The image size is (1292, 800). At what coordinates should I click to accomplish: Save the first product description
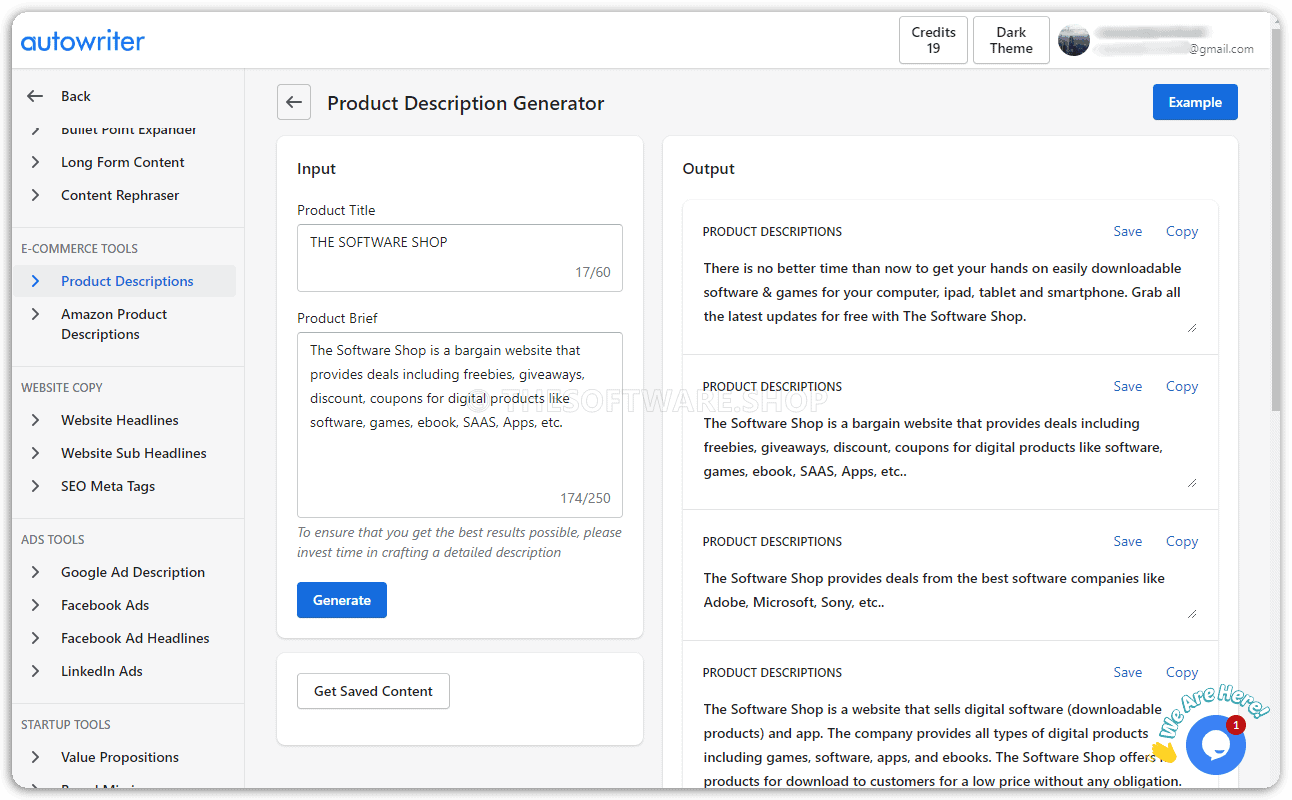click(1128, 231)
